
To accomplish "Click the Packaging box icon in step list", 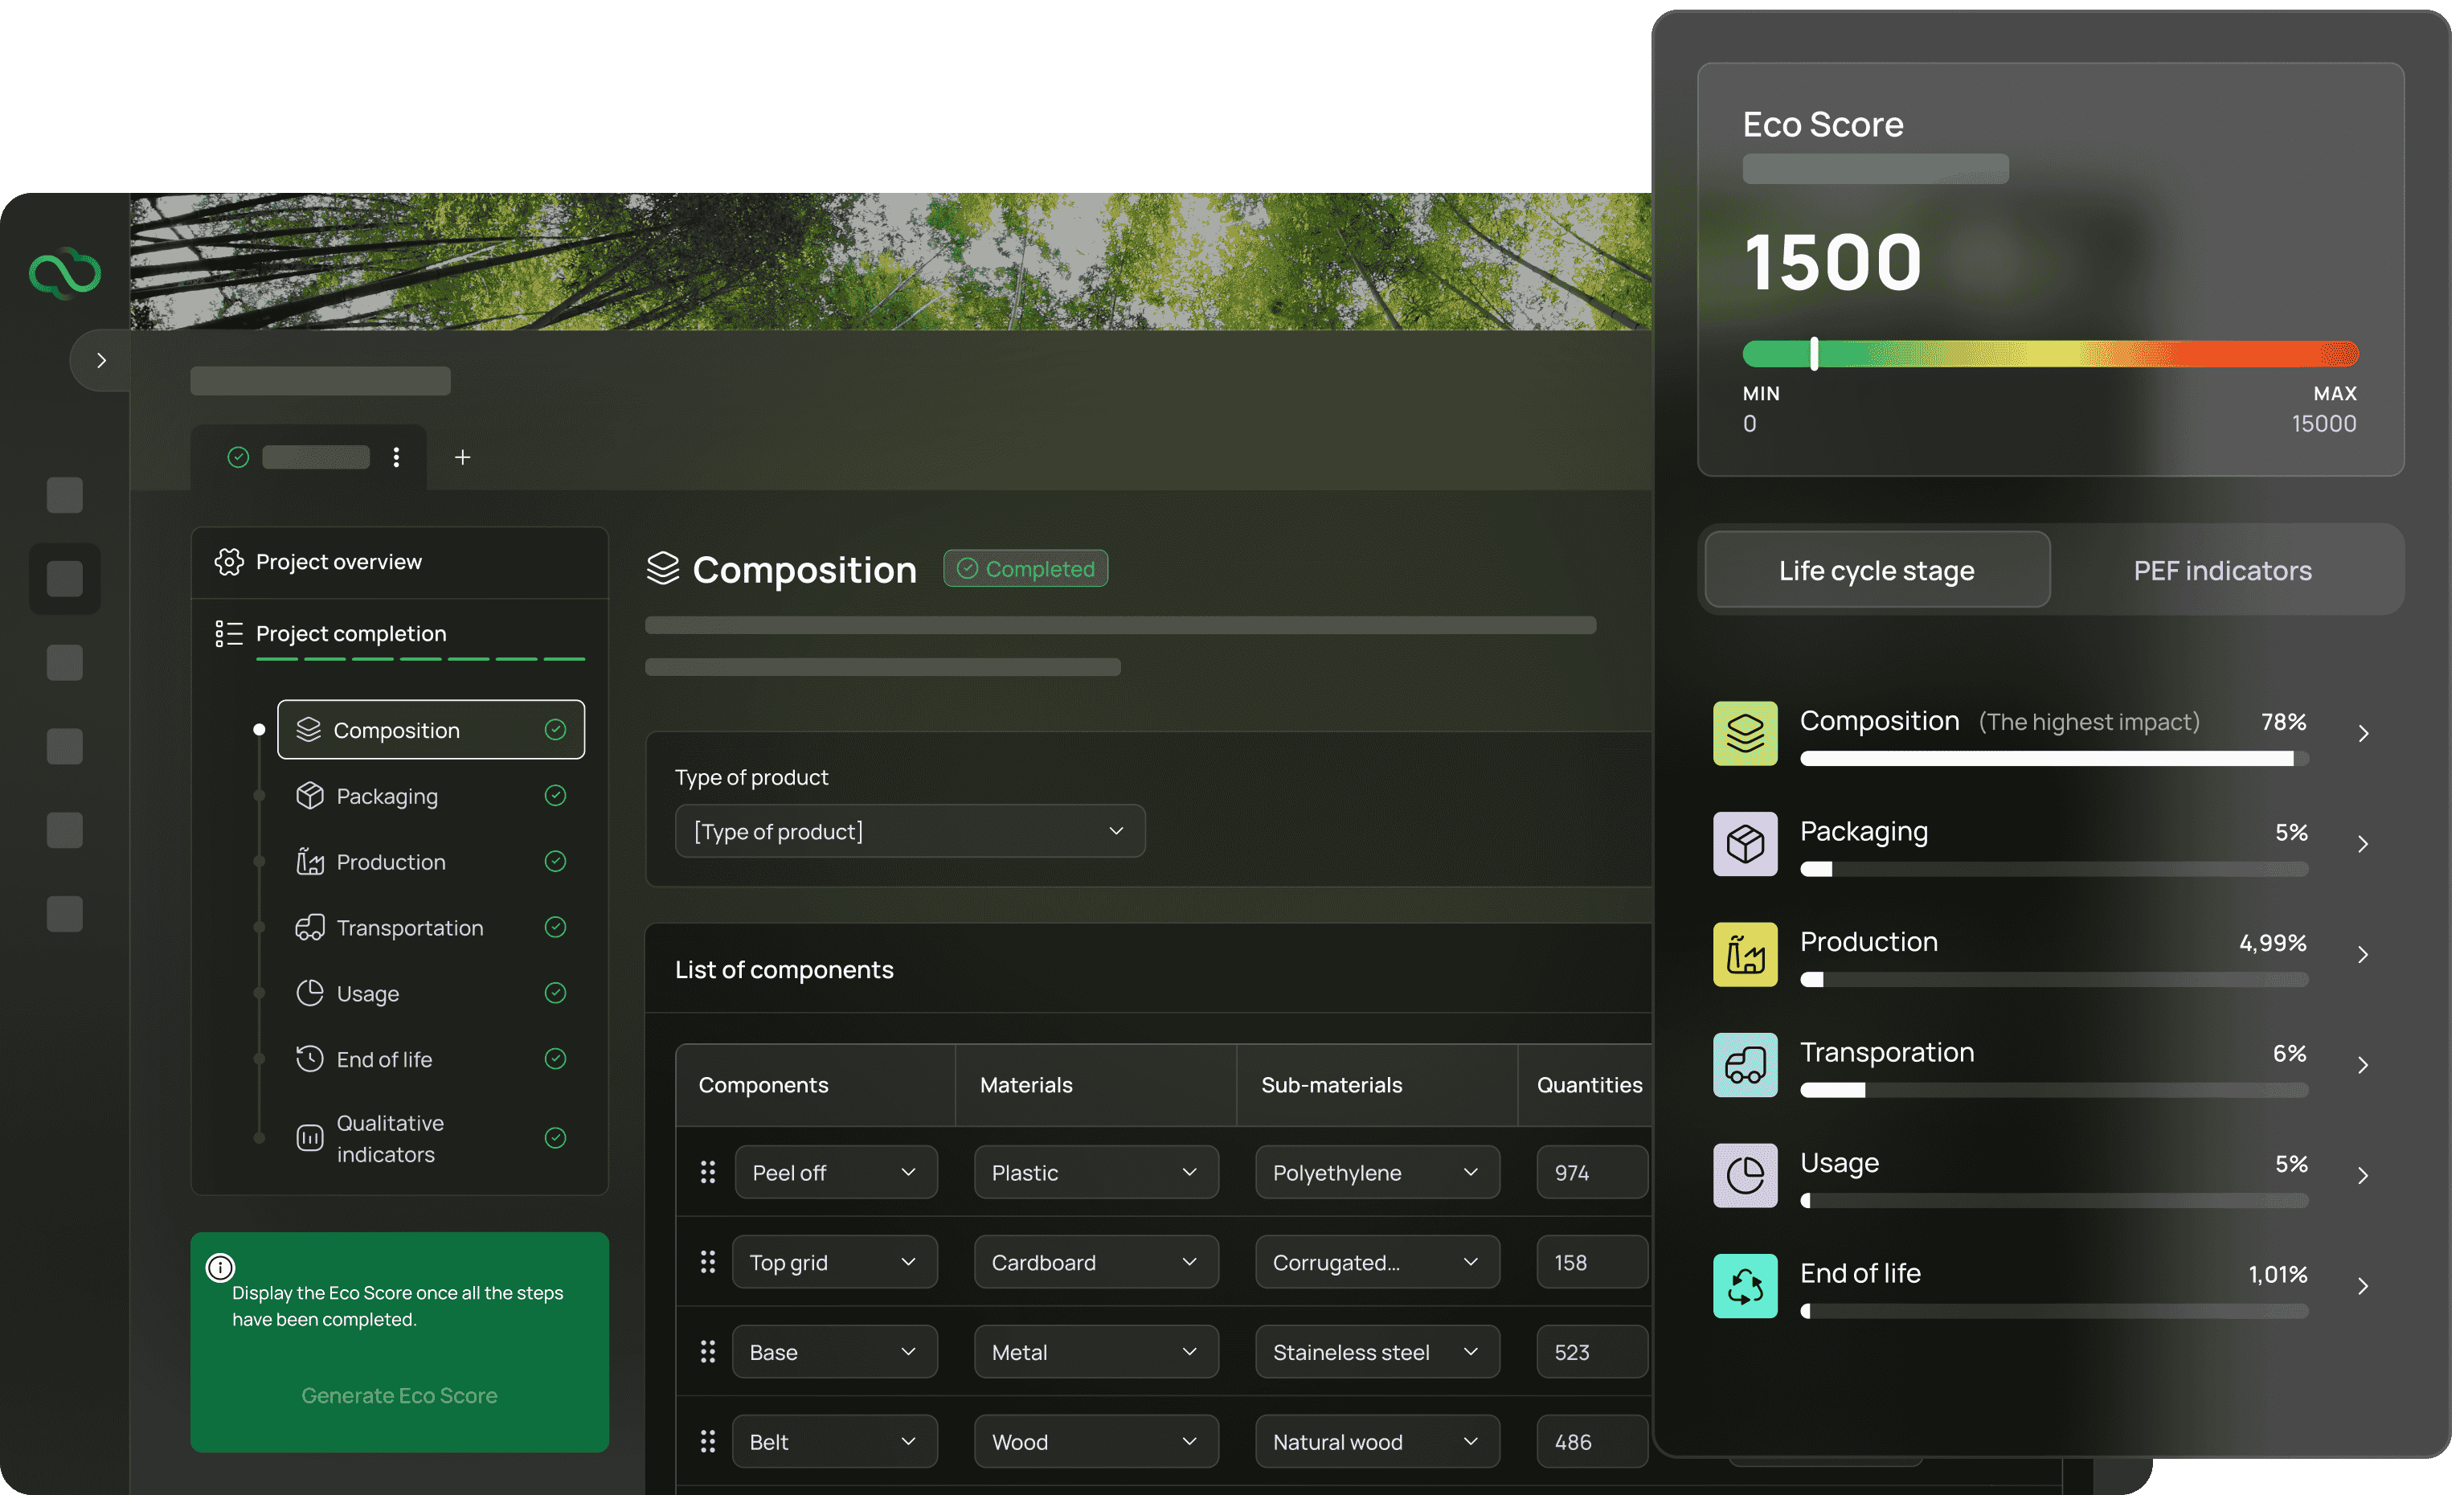I will coord(309,795).
